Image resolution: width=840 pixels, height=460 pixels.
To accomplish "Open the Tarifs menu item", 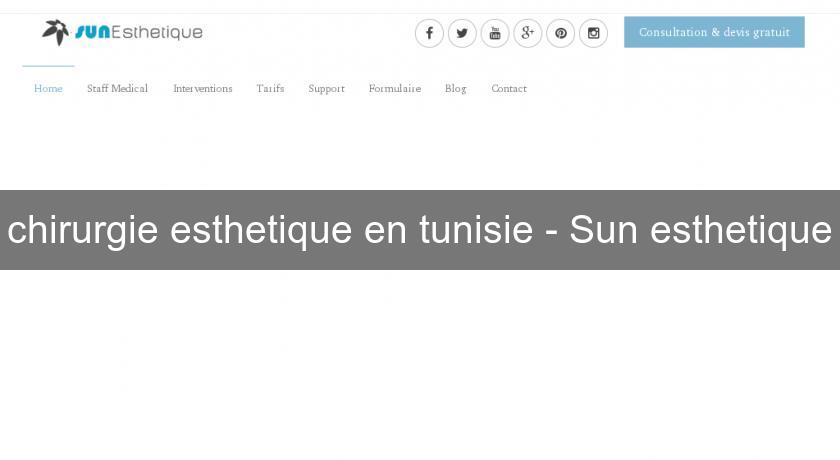I will [270, 88].
